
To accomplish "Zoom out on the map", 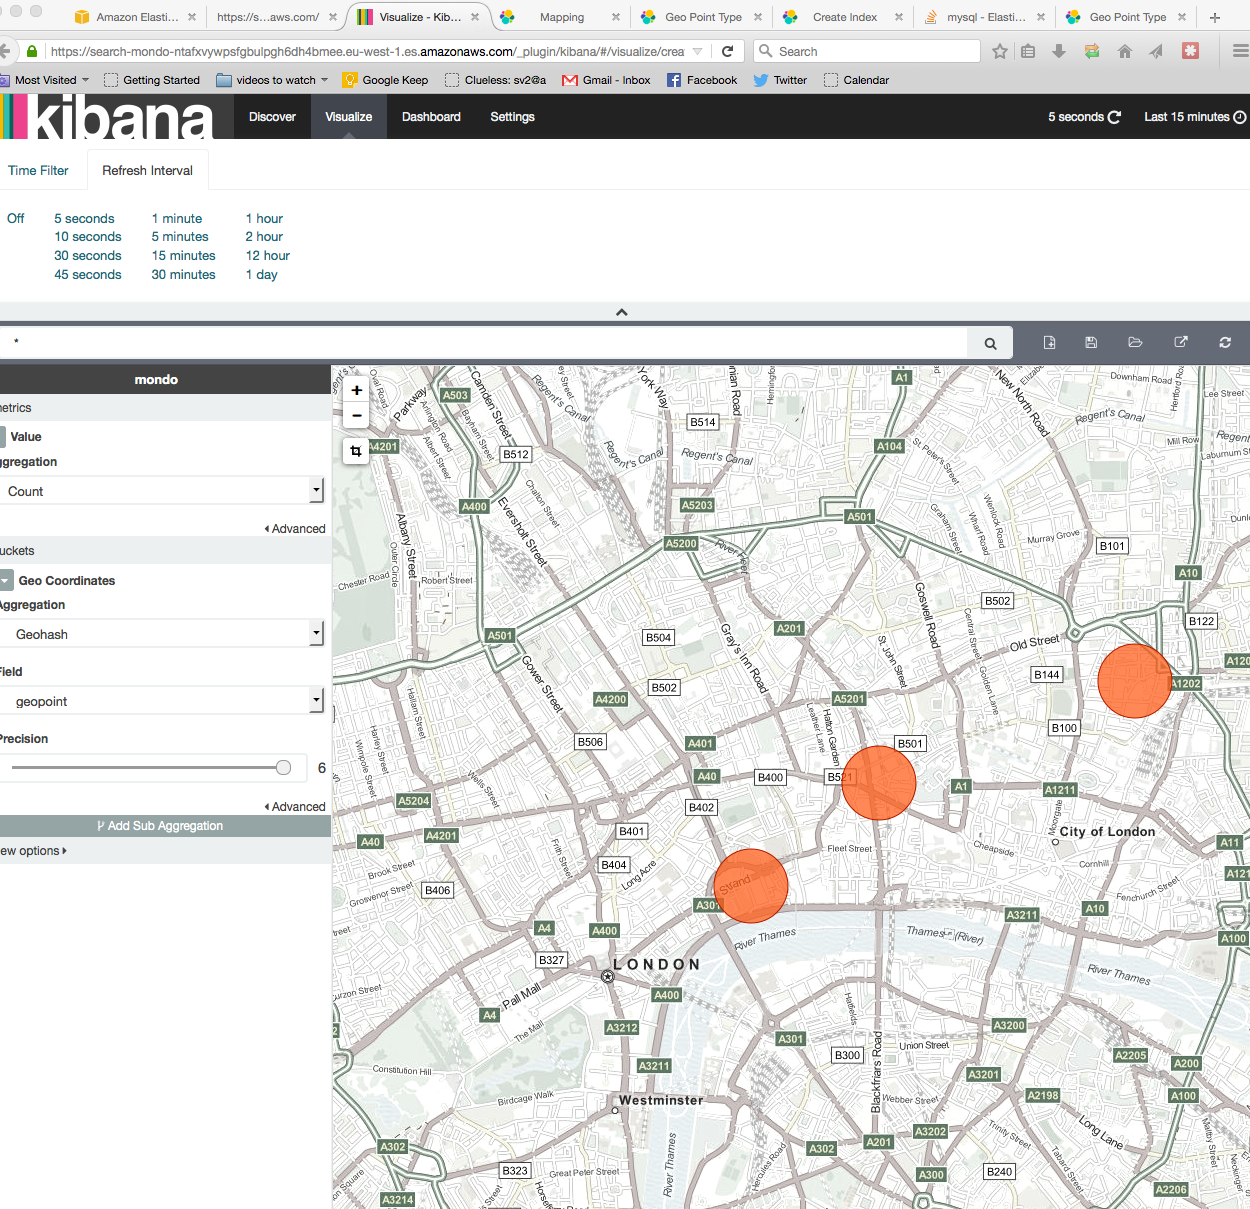I will click(x=356, y=416).
